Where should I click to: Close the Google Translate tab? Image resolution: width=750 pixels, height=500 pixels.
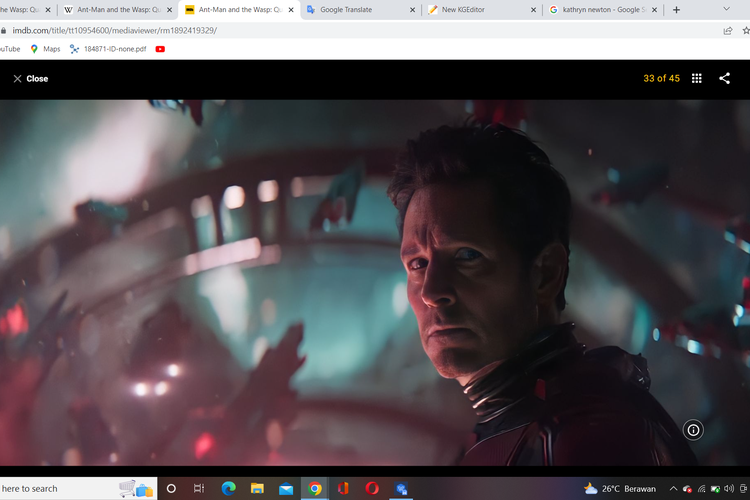[413, 10]
